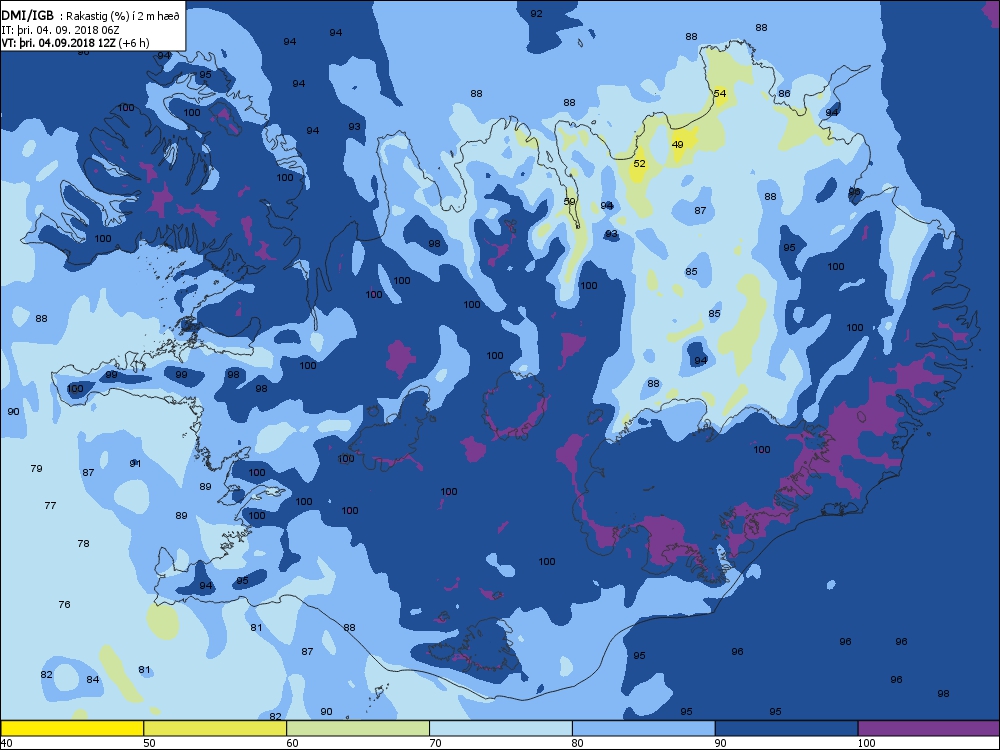This screenshot has height=750, width=1000.
Task: Click the humidity value 76 over the sea
Action: click(64, 604)
